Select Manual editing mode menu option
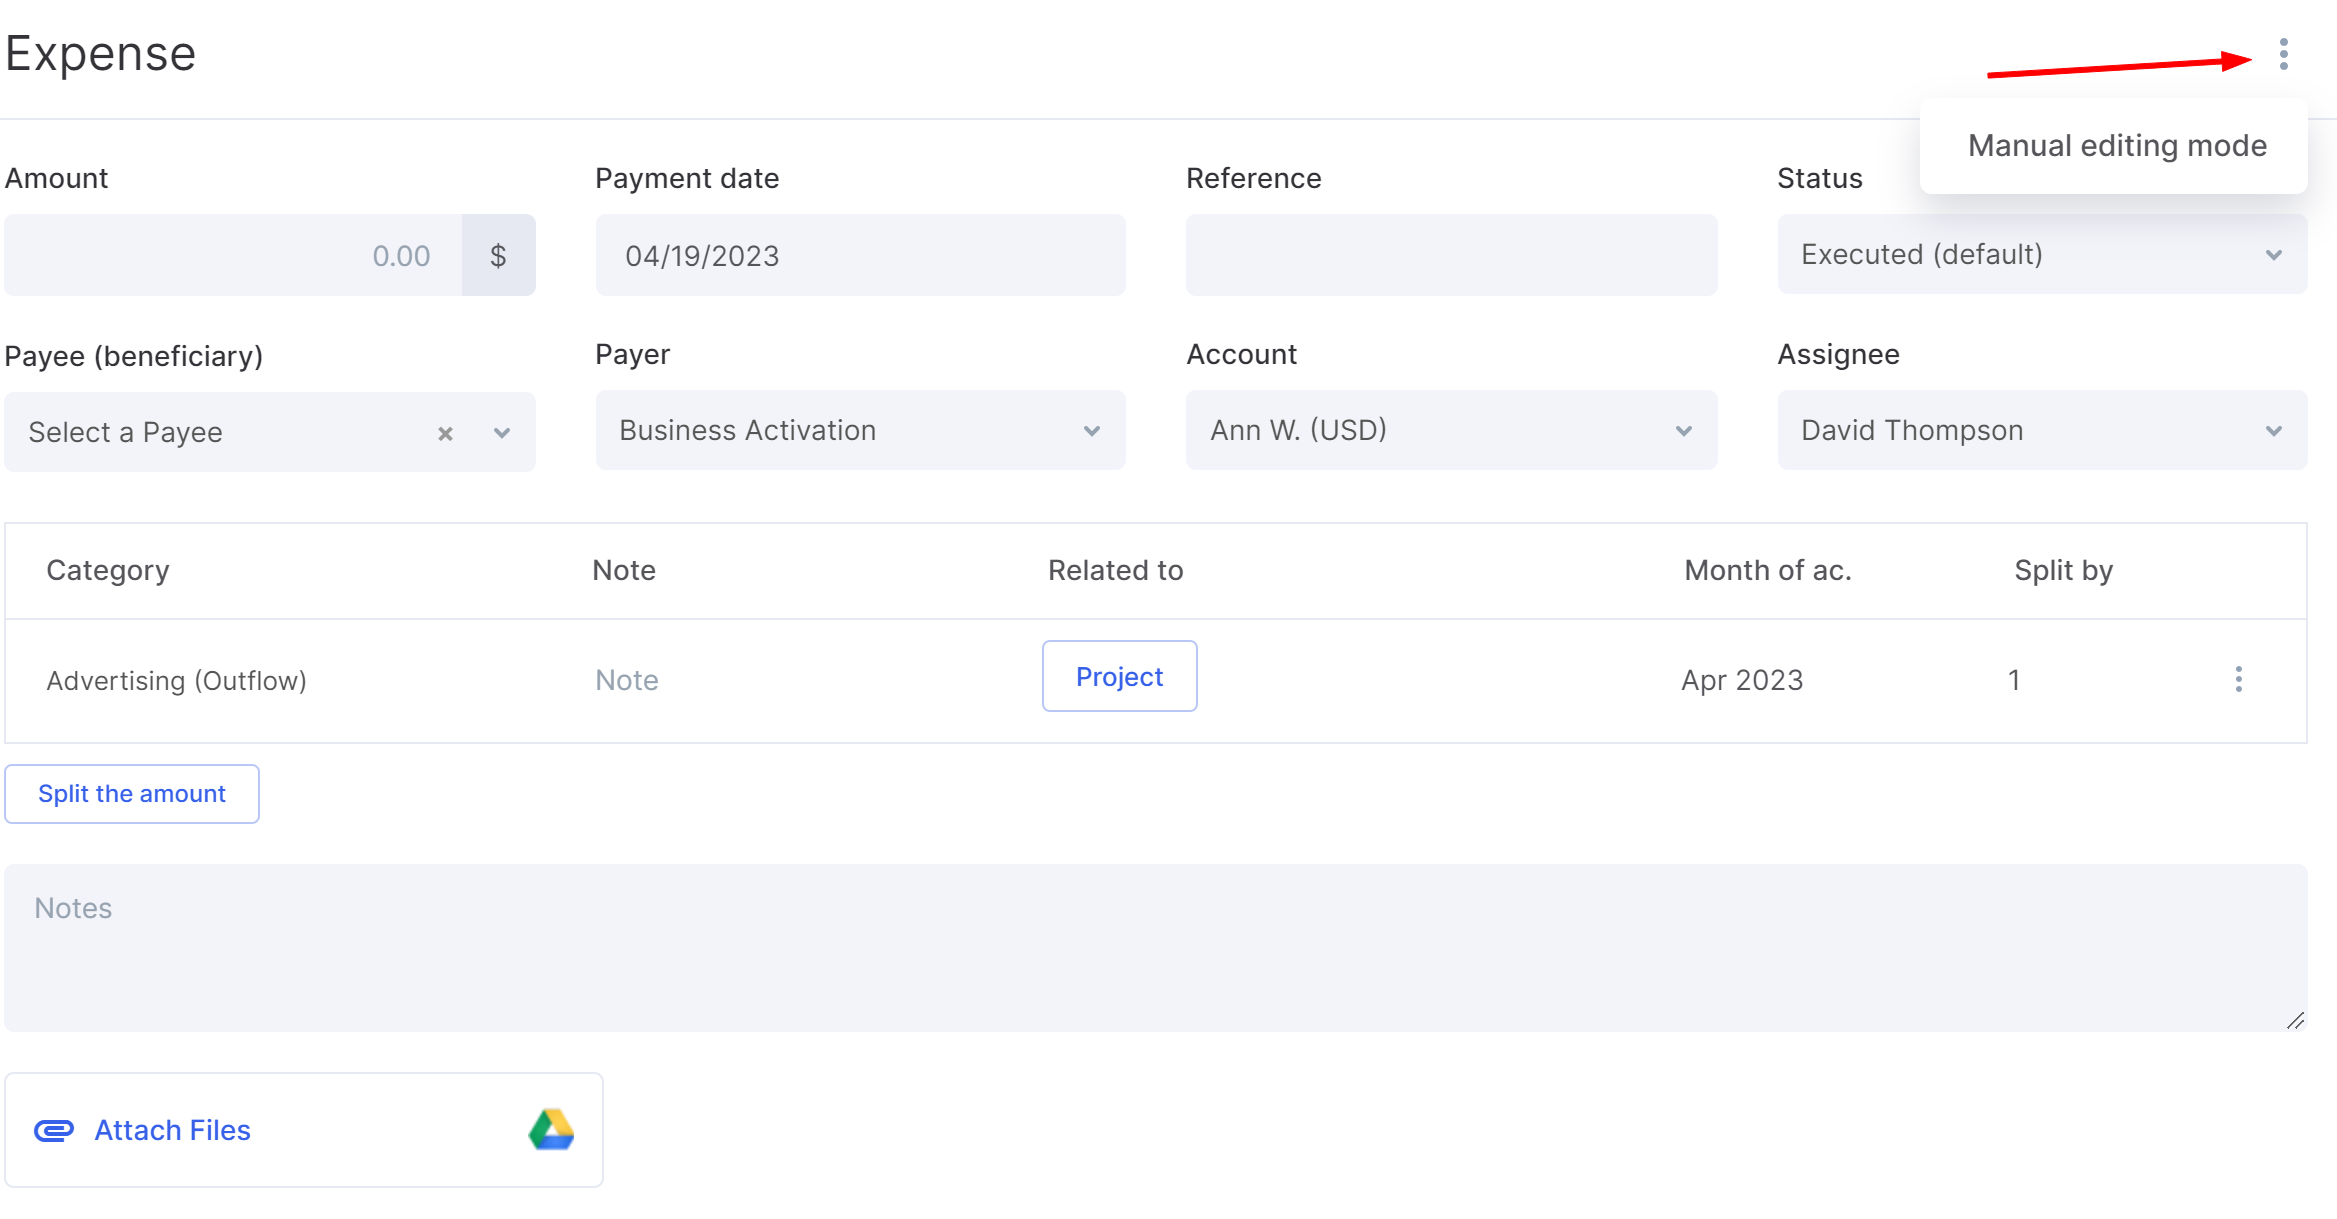2337x1219 pixels. [x=2116, y=146]
